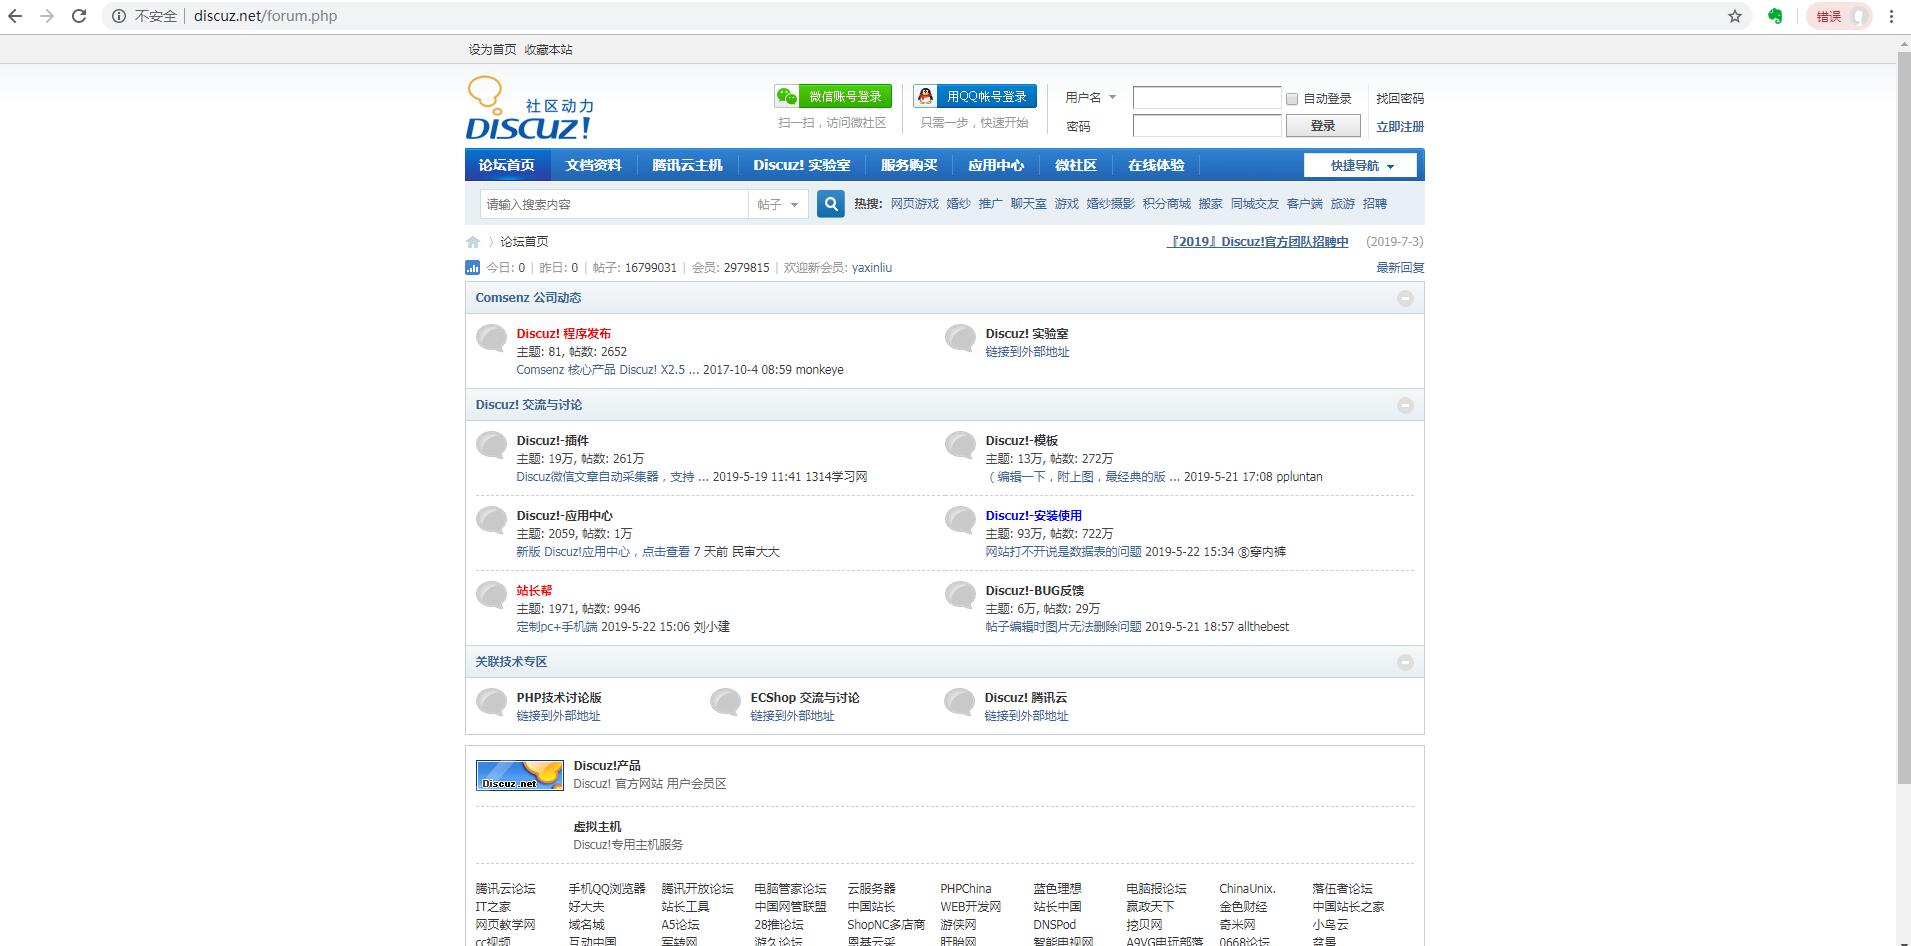Collapse the 关联技术专区 section
The width and height of the screenshot is (1911, 946).
[1405, 662]
